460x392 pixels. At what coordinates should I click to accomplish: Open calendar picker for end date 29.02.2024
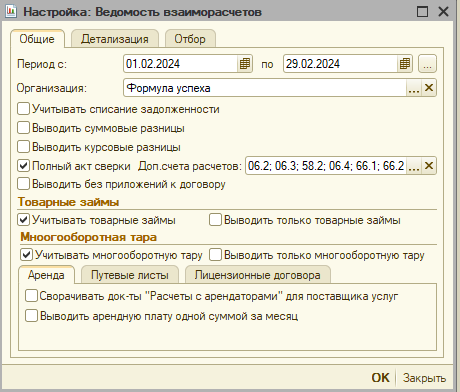pos(405,64)
